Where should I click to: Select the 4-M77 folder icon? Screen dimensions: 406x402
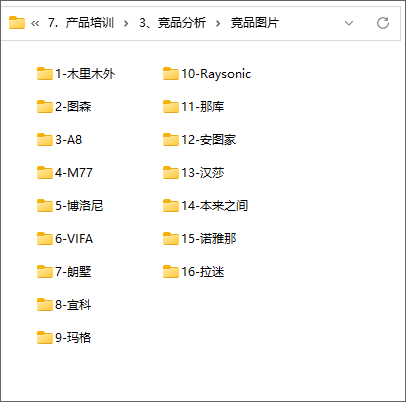[45, 173]
